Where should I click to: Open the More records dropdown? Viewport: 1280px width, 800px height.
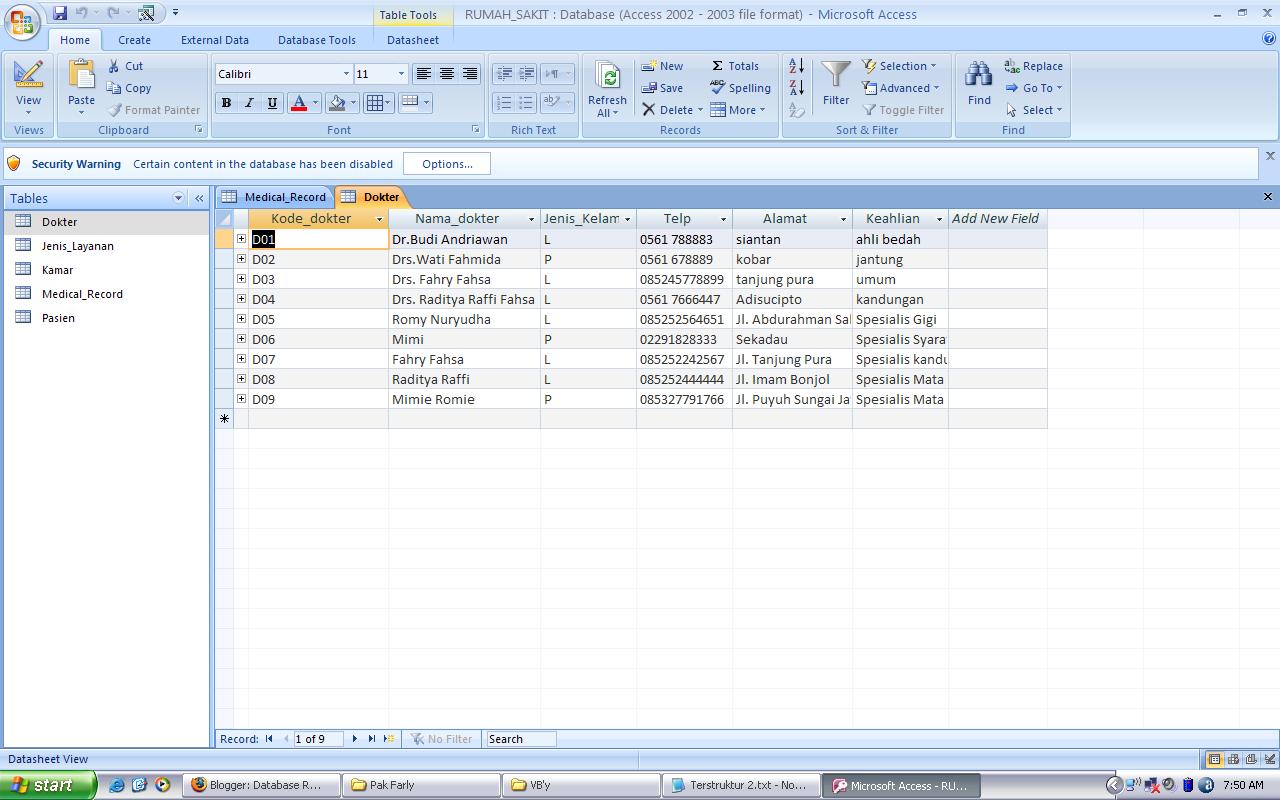point(738,110)
